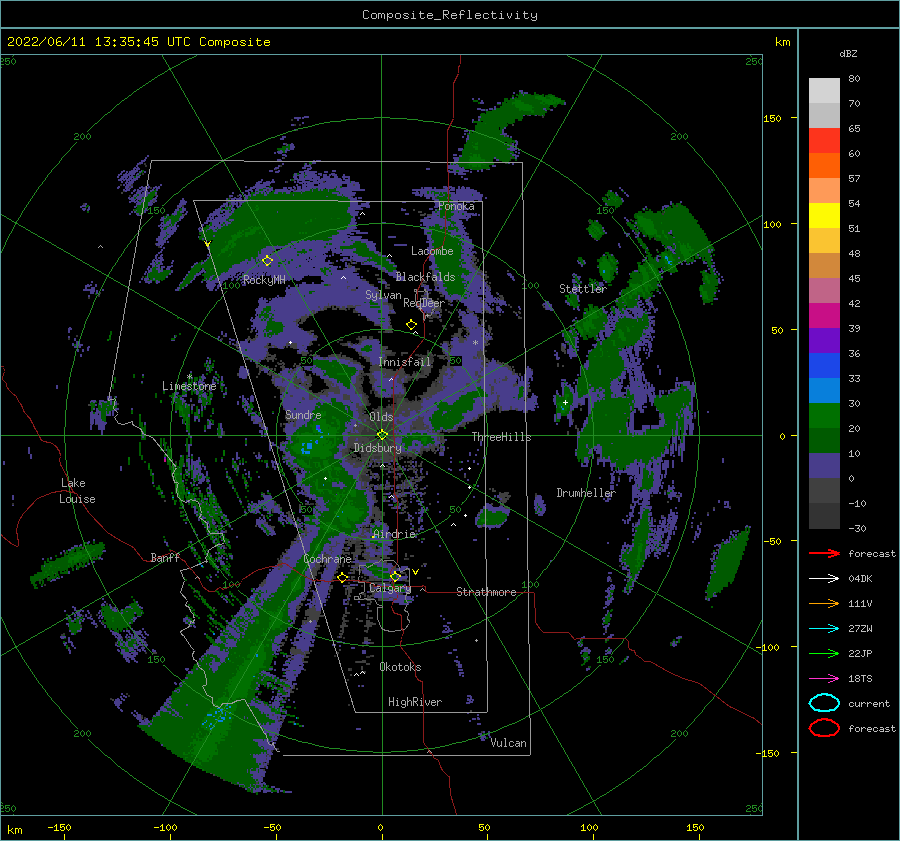This screenshot has height=841, width=900.
Task: Select the yellow diamond marker below Cochrane
Action: [343, 578]
